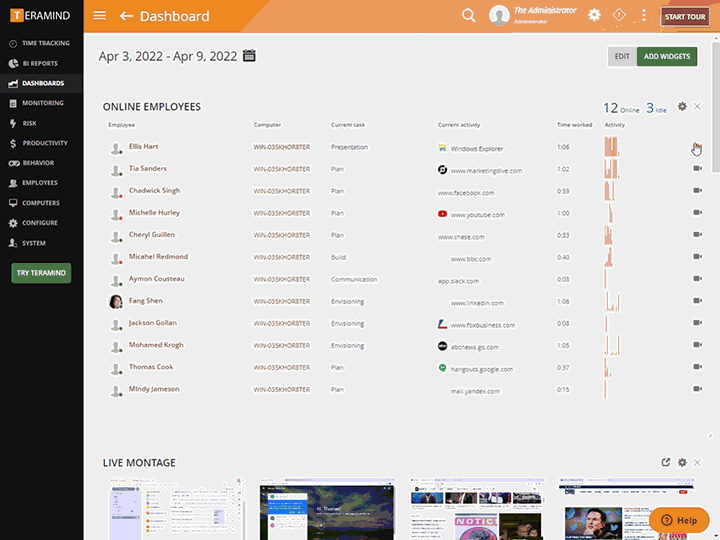Viewport: 720px width, 540px height.
Task: Open the vertical three-dot more menu
Action: point(643,16)
